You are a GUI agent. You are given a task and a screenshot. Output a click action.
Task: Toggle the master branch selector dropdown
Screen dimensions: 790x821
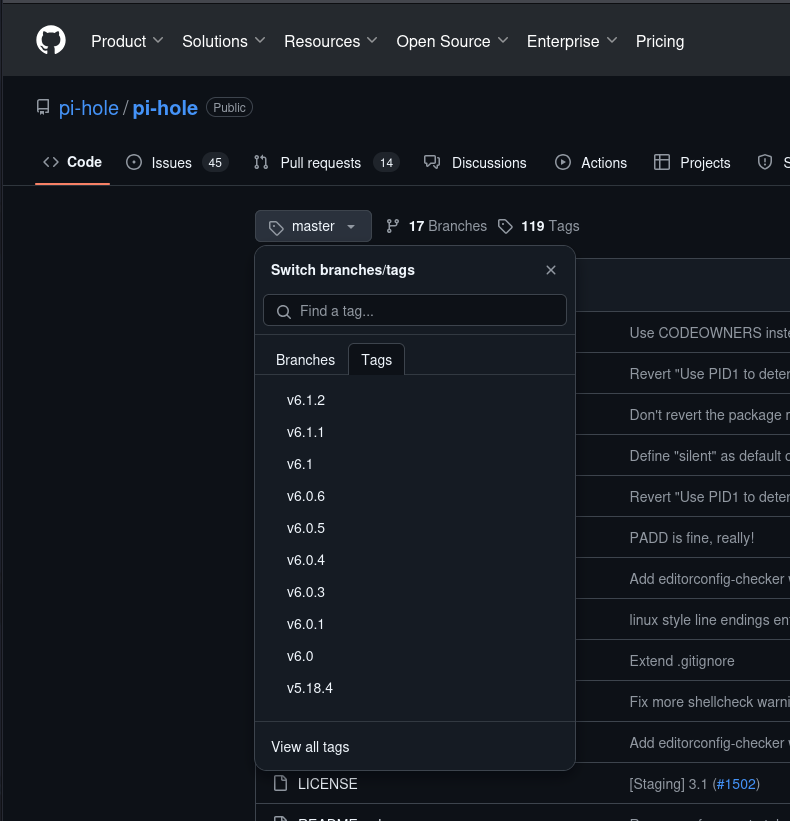pos(313,226)
